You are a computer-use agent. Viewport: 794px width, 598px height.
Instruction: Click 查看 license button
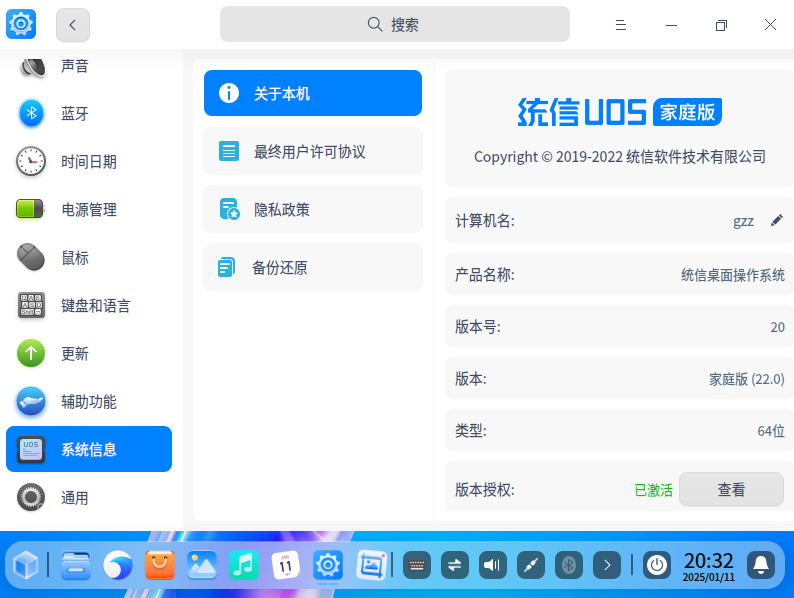pos(731,489)
